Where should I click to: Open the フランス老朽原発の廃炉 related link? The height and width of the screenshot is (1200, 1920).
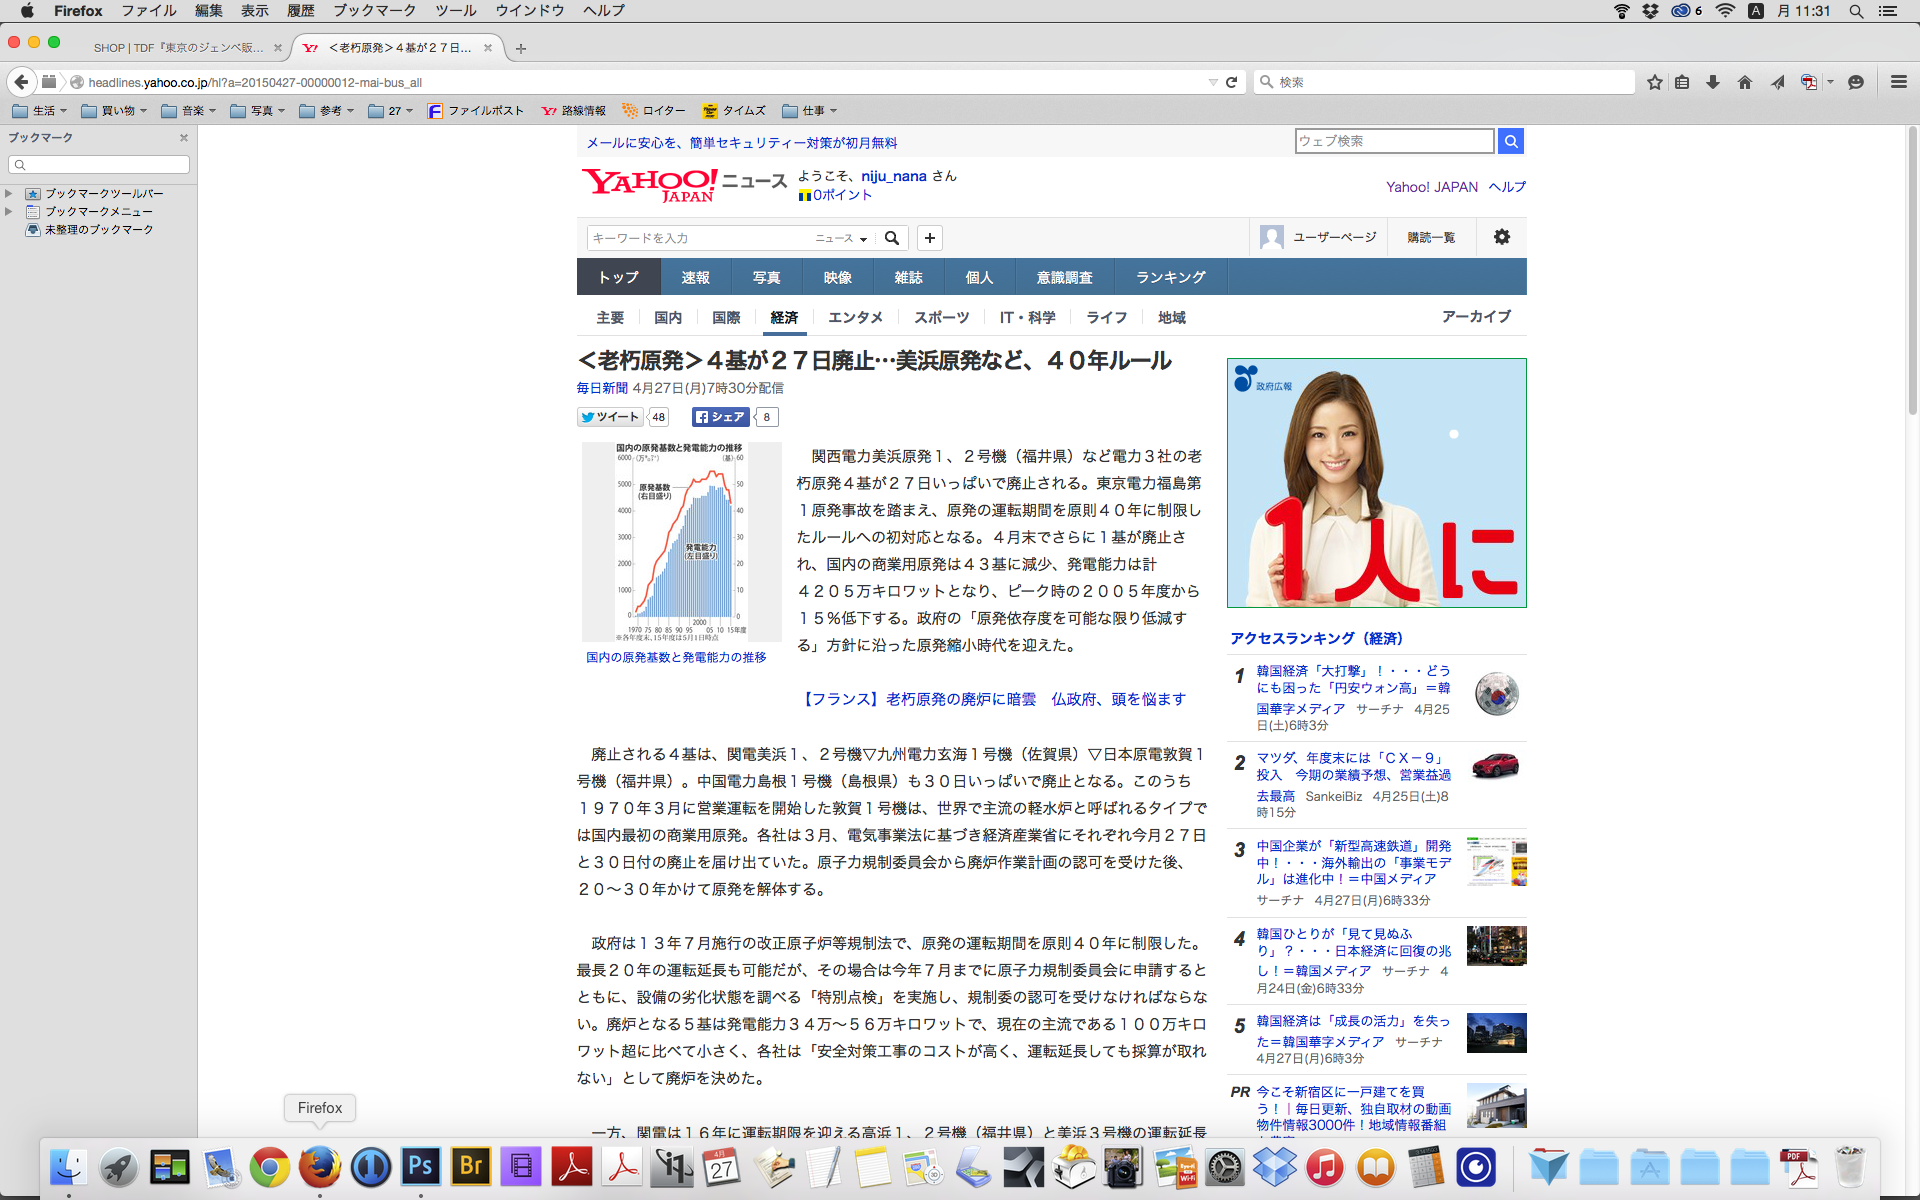point(995,699)
